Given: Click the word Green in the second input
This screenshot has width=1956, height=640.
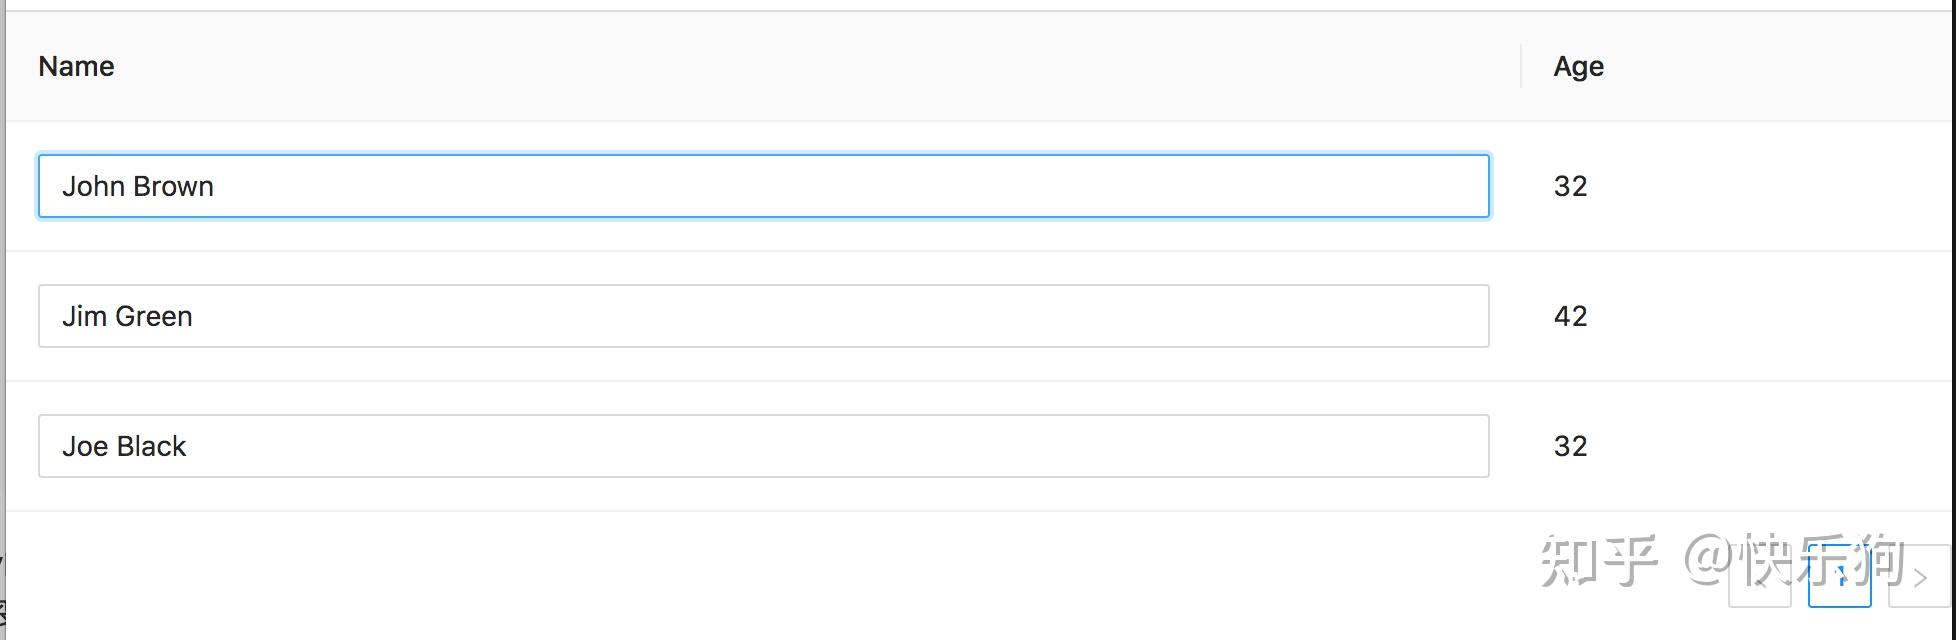Looking at the screenshot, I should click(x=154, y=316).
